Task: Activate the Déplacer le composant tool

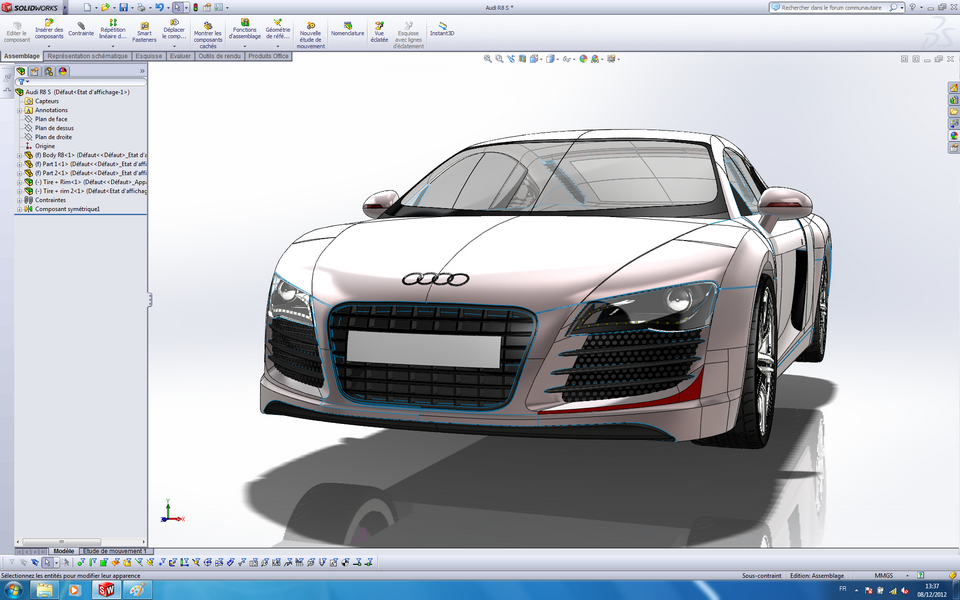Action: coord(173,30)
